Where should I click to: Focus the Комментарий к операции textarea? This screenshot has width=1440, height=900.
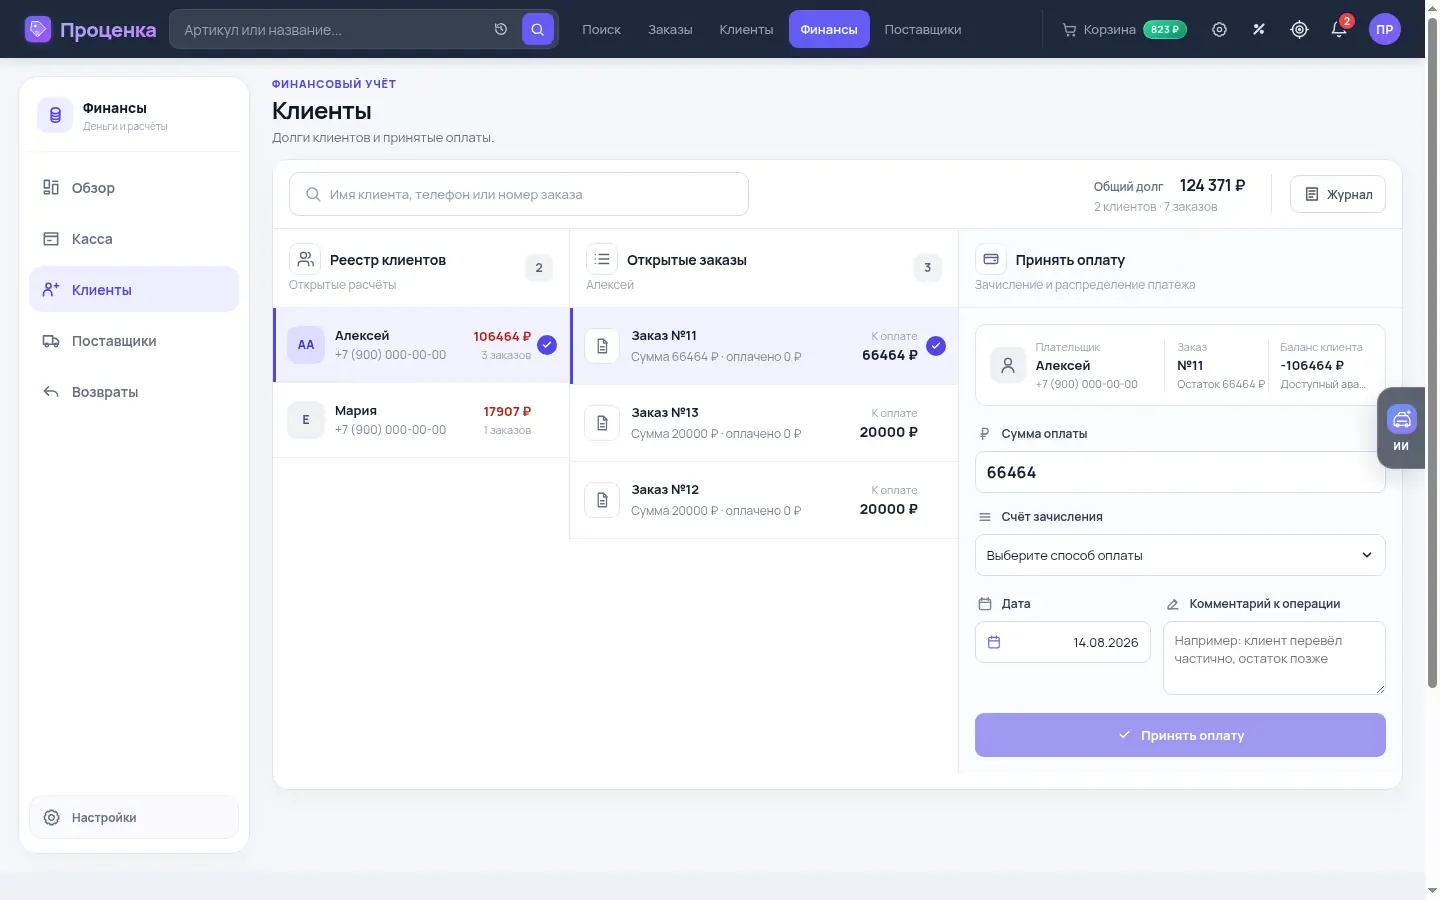click(x=1274, y=658)
